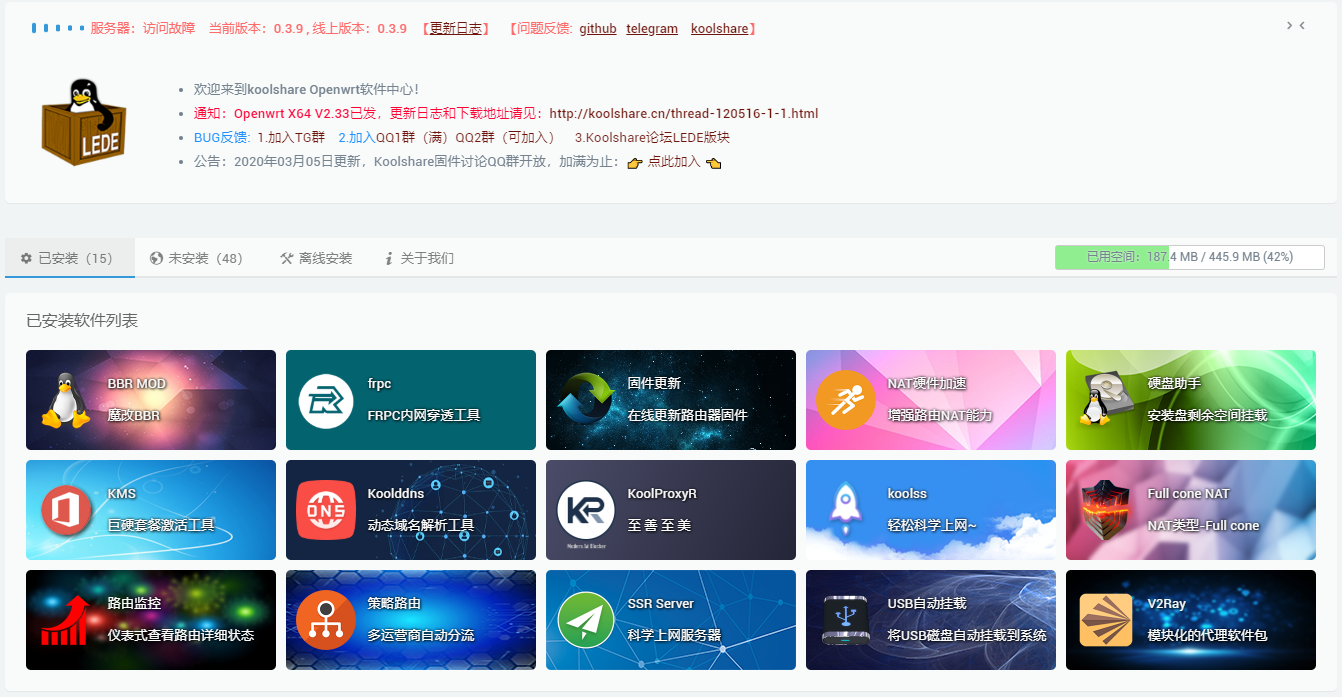Click the 多运营商自动分流 description

(x=421, y=635)
